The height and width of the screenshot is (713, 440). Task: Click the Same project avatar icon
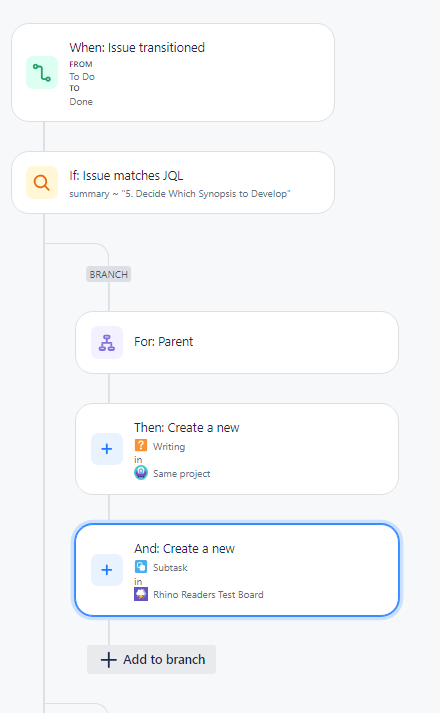141,473
